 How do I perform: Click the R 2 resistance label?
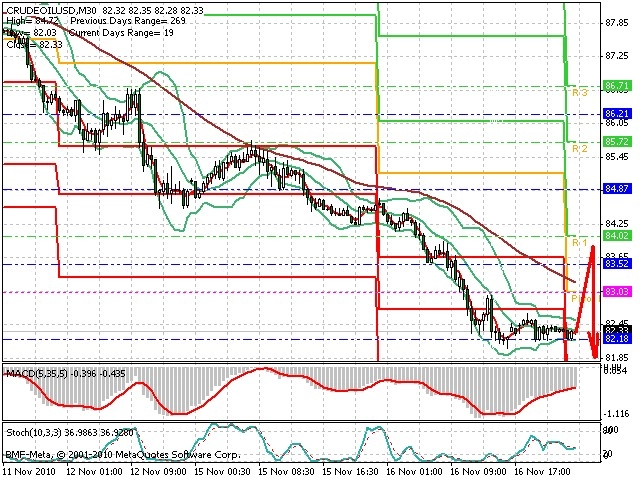tap(580, 148)
